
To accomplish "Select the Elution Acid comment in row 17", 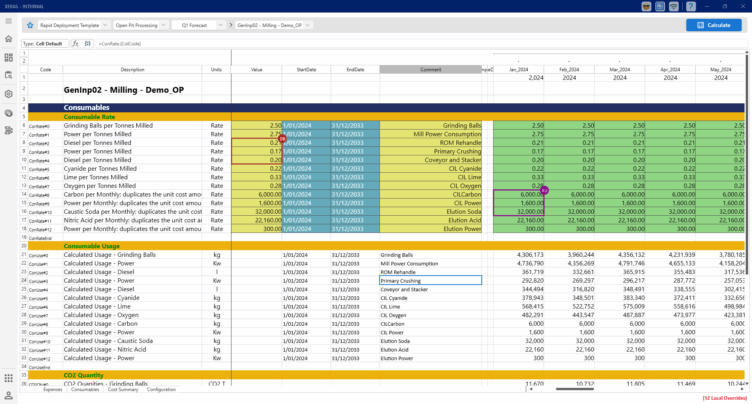I will coord(430,220).
